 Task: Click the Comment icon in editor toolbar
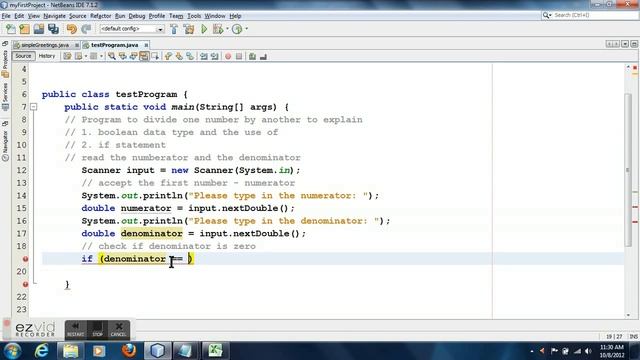[x=252, y=56]
